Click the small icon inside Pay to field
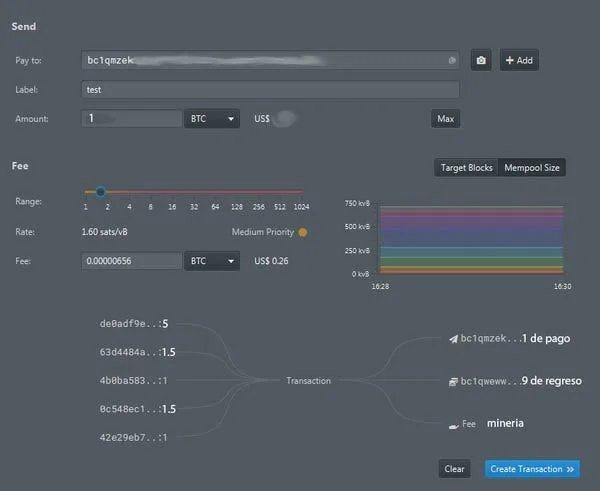The width and height of the screenshot is (600, 491). tap(452, 60)
